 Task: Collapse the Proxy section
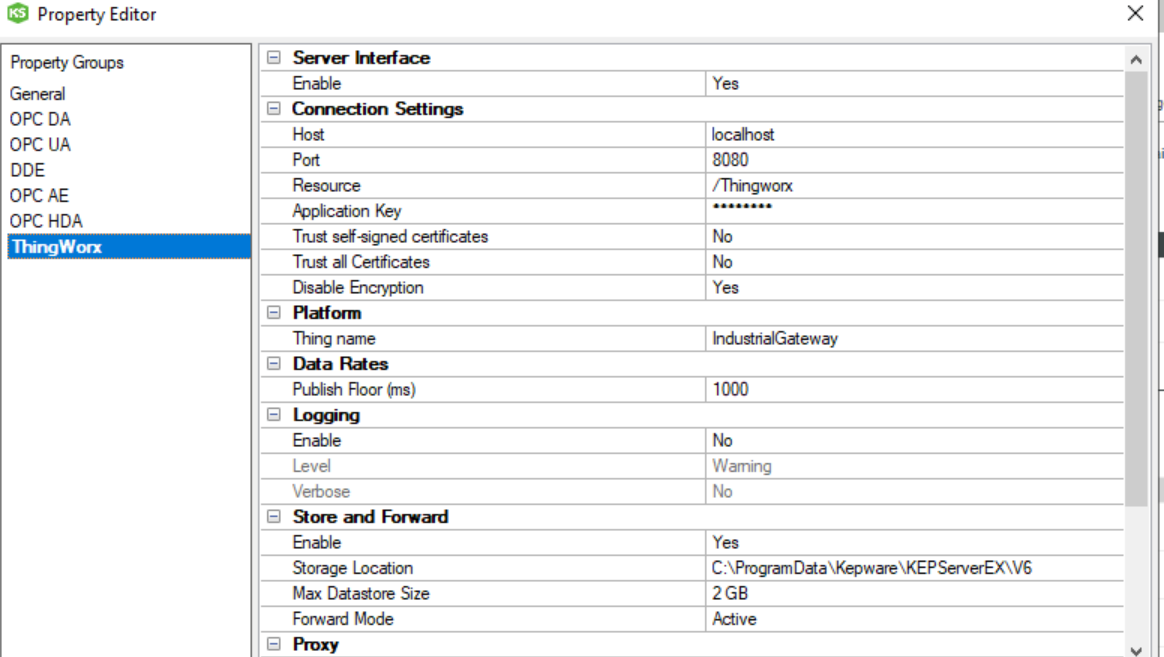273,645
